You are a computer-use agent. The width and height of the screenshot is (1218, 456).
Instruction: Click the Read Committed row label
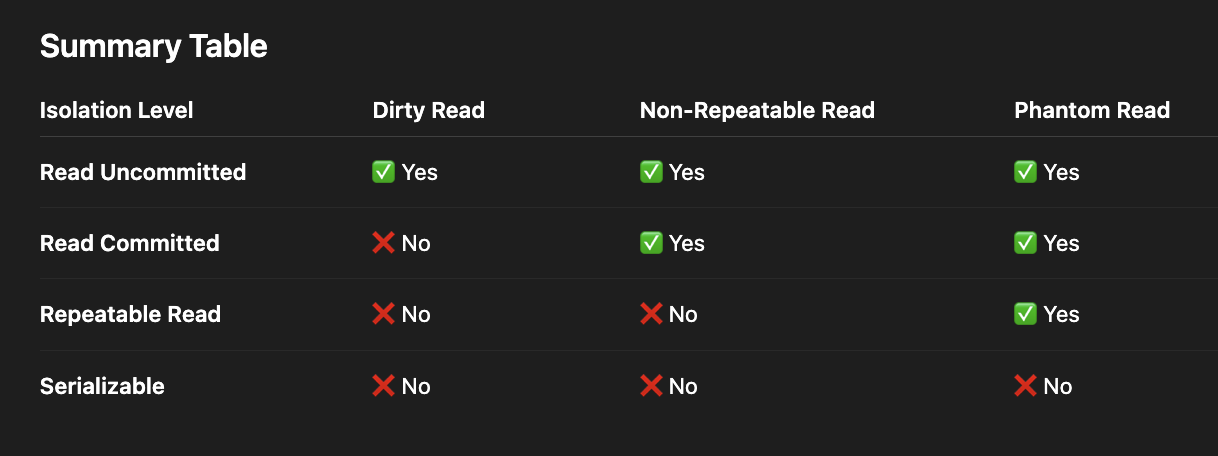[130, 243]
